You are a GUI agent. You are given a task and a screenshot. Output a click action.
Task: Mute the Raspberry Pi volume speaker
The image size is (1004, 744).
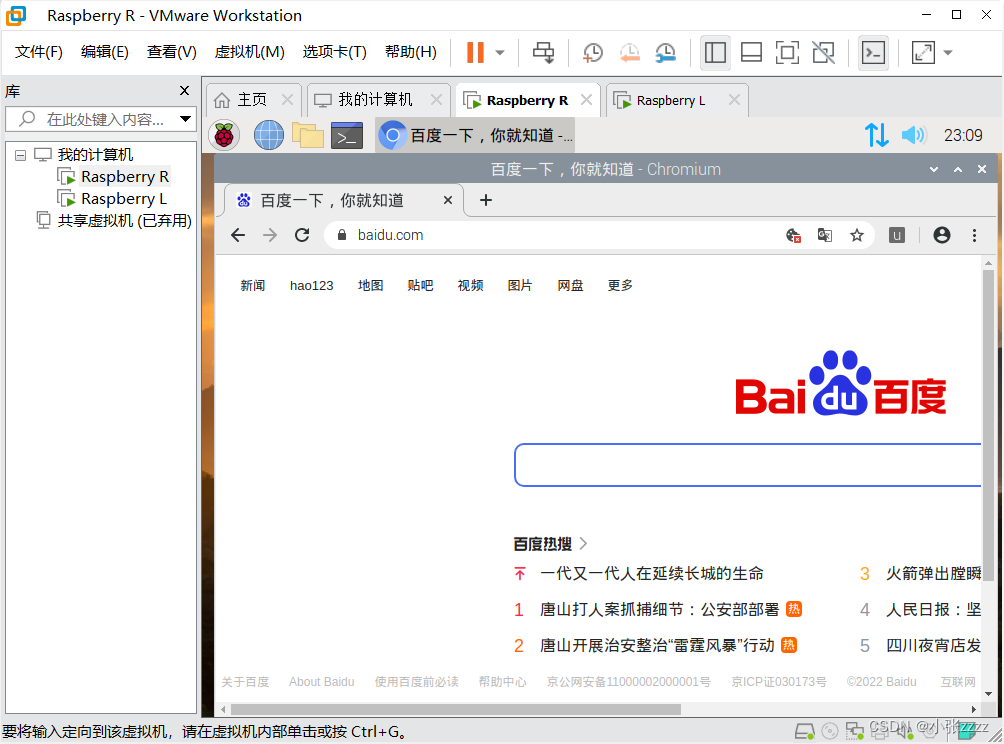913,134
